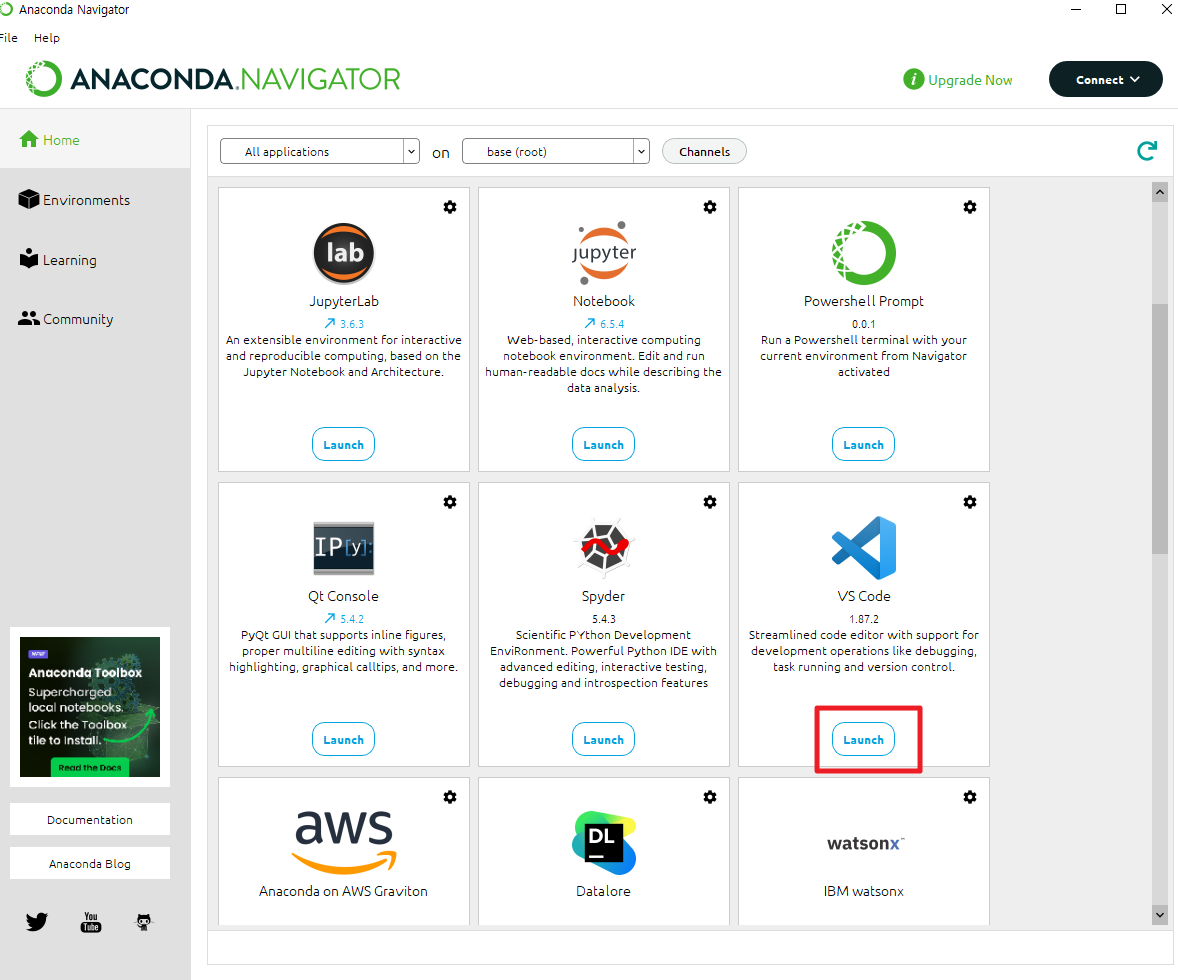The image size is (1178, 980).
Task: Click the VS Code blue logo icon
Action: [x=864, y=548]
